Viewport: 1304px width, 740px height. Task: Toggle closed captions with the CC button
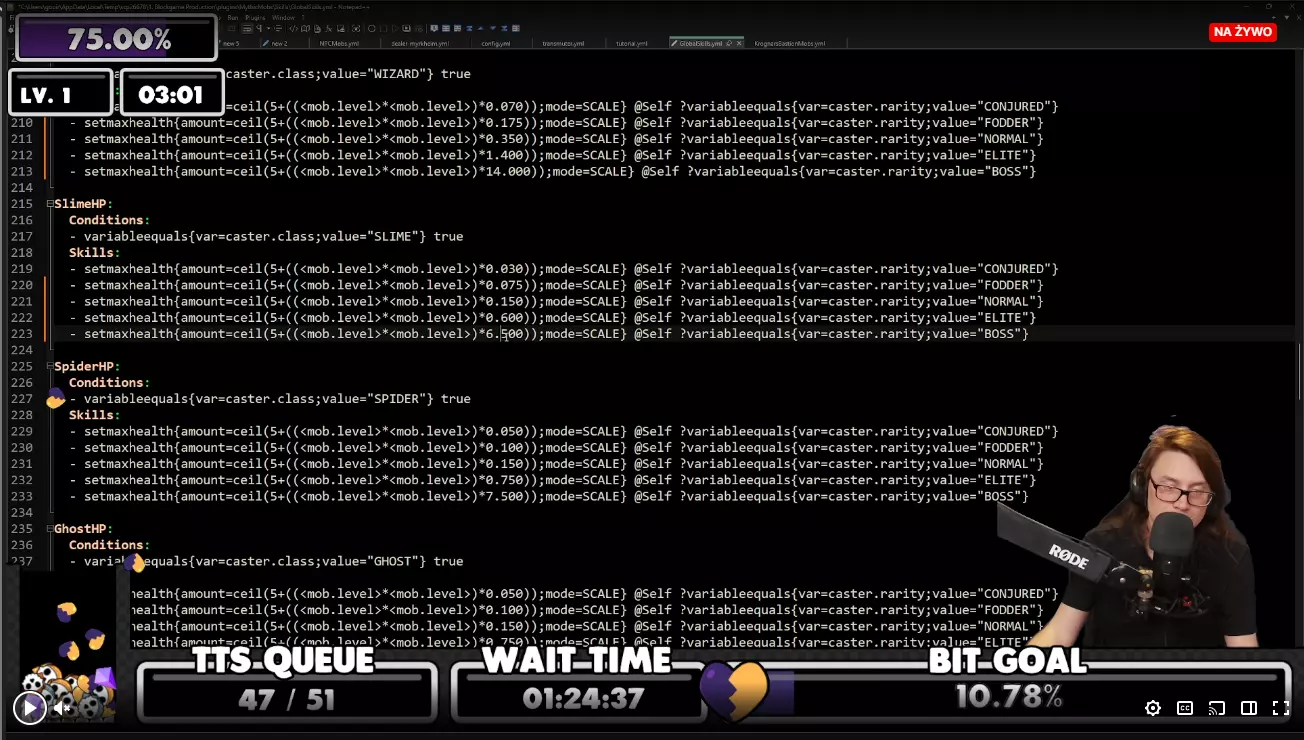coord(1185,708)
